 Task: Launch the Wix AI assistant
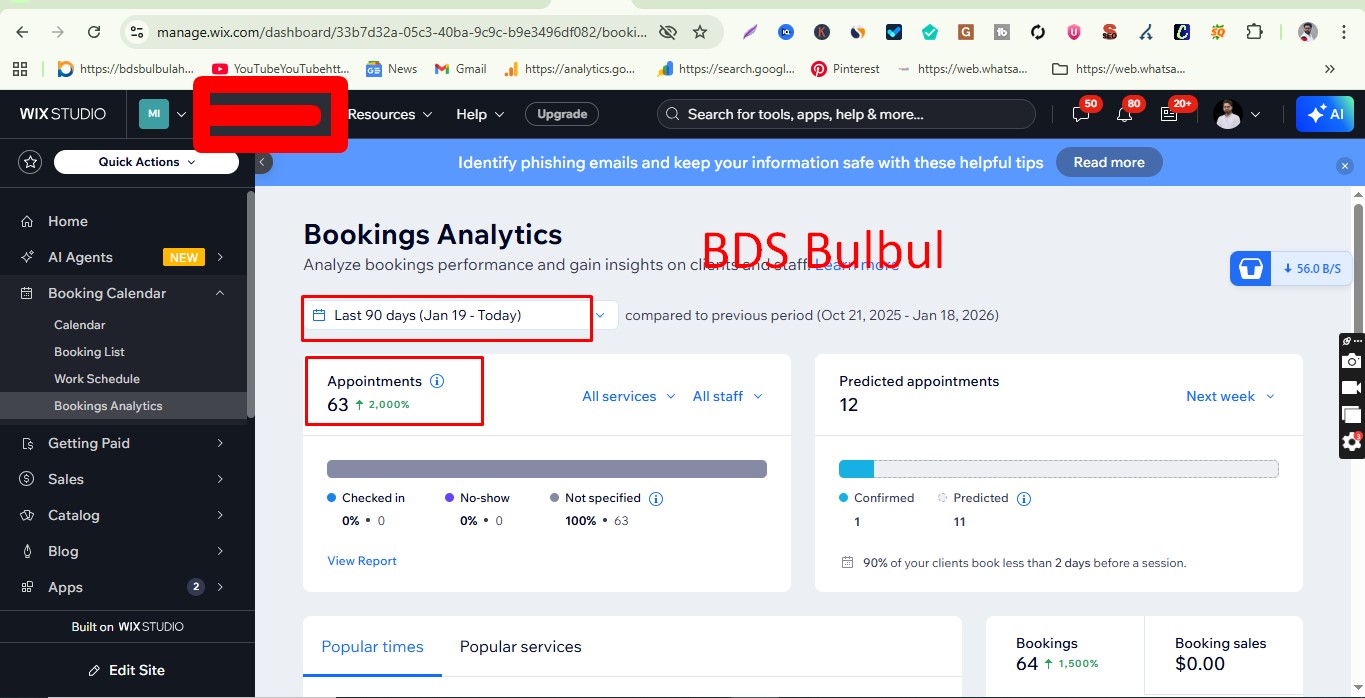click(1324, 113)
